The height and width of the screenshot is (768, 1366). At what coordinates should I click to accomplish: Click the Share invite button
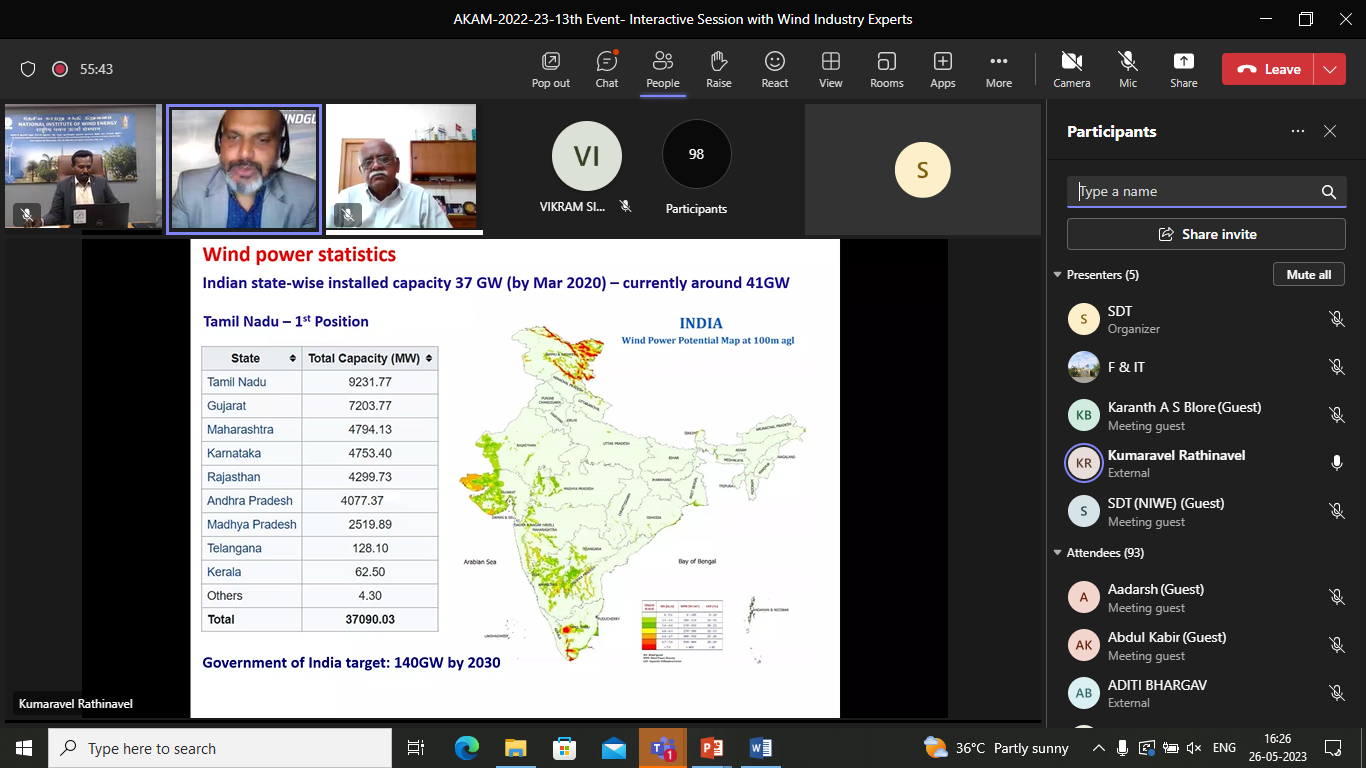tap(1206, 234)
